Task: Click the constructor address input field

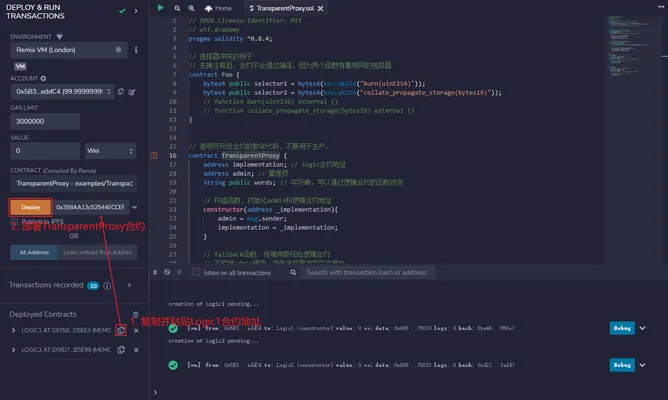Action: tap(91, 207)
